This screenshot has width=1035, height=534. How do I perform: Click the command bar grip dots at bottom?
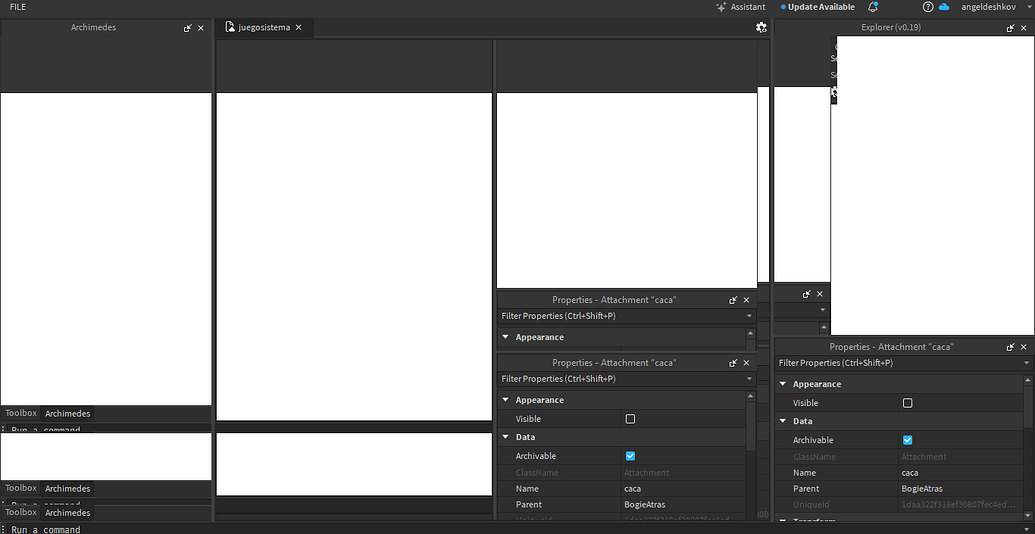tap(3, 529)
